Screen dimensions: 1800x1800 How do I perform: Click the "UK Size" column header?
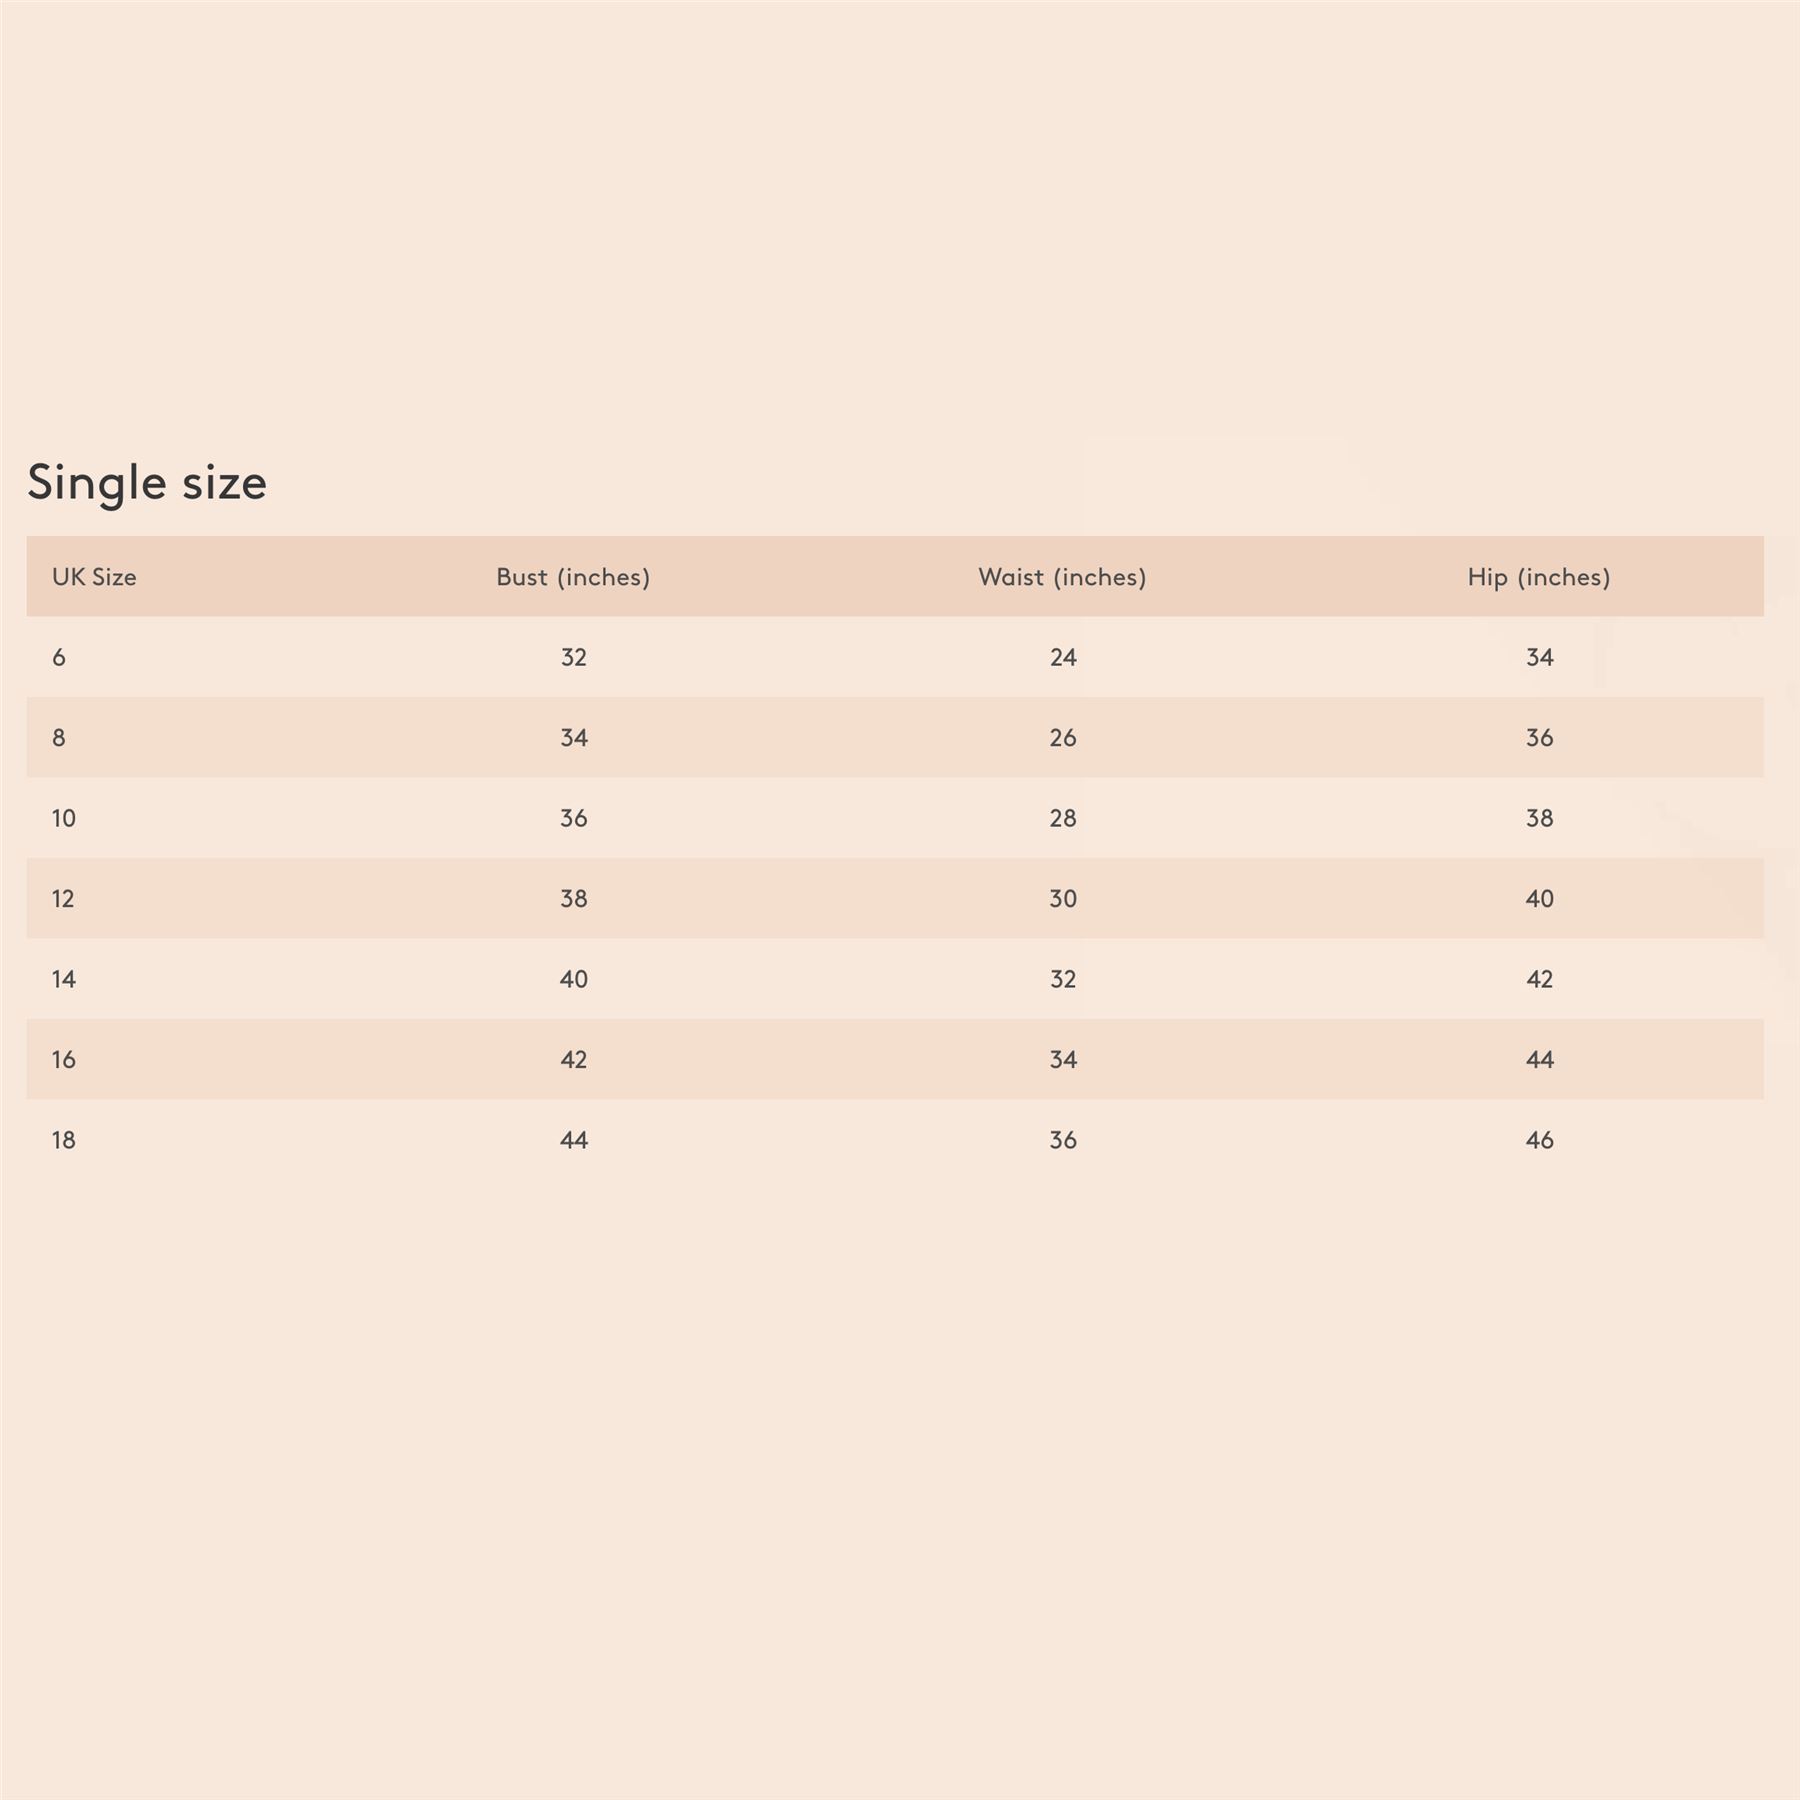click(94, 577)
